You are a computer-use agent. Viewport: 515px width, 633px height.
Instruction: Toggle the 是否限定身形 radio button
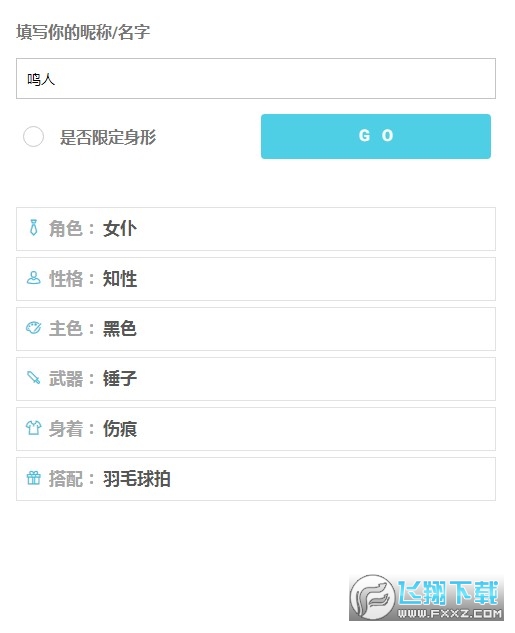(33, 136)
